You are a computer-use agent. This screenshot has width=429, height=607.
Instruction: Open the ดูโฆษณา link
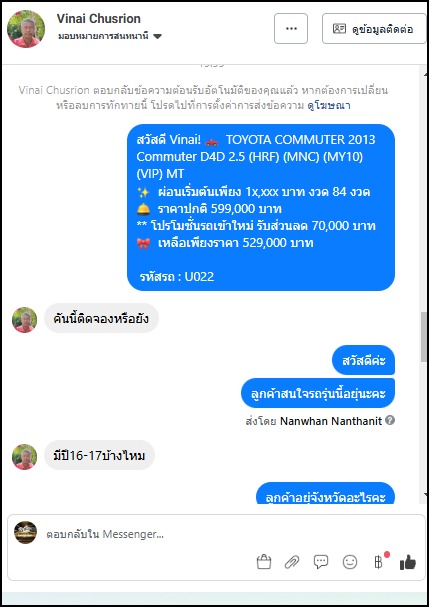[x=329, y=106]
